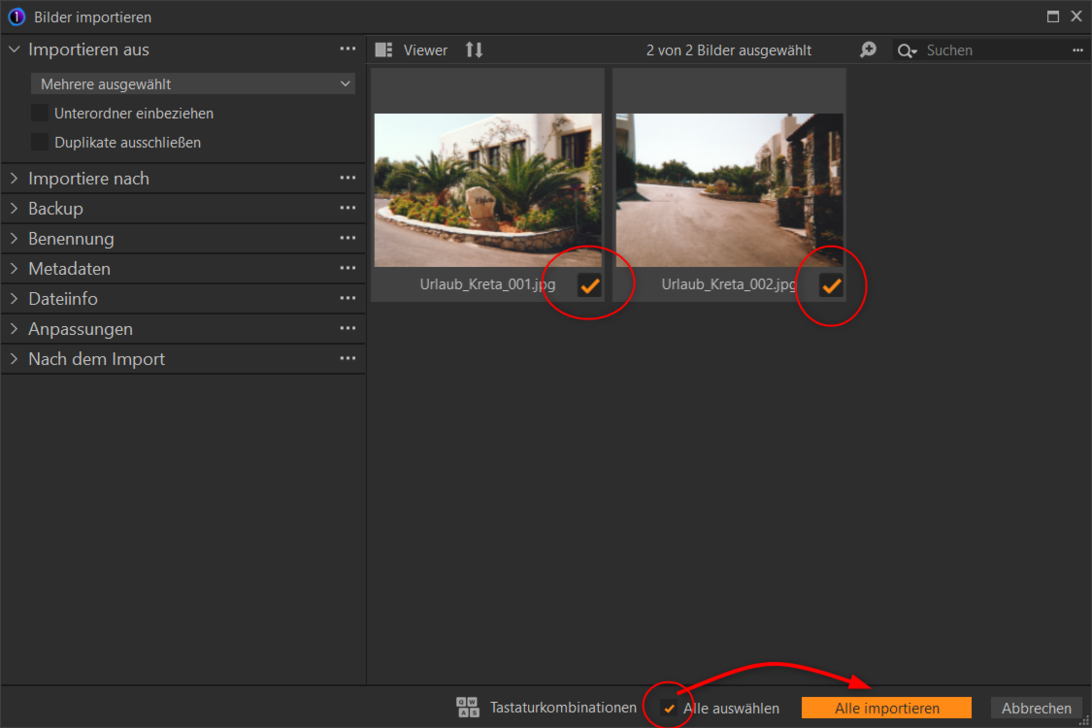Toggle the Alle auswählen checkbox

click(669, 708)
